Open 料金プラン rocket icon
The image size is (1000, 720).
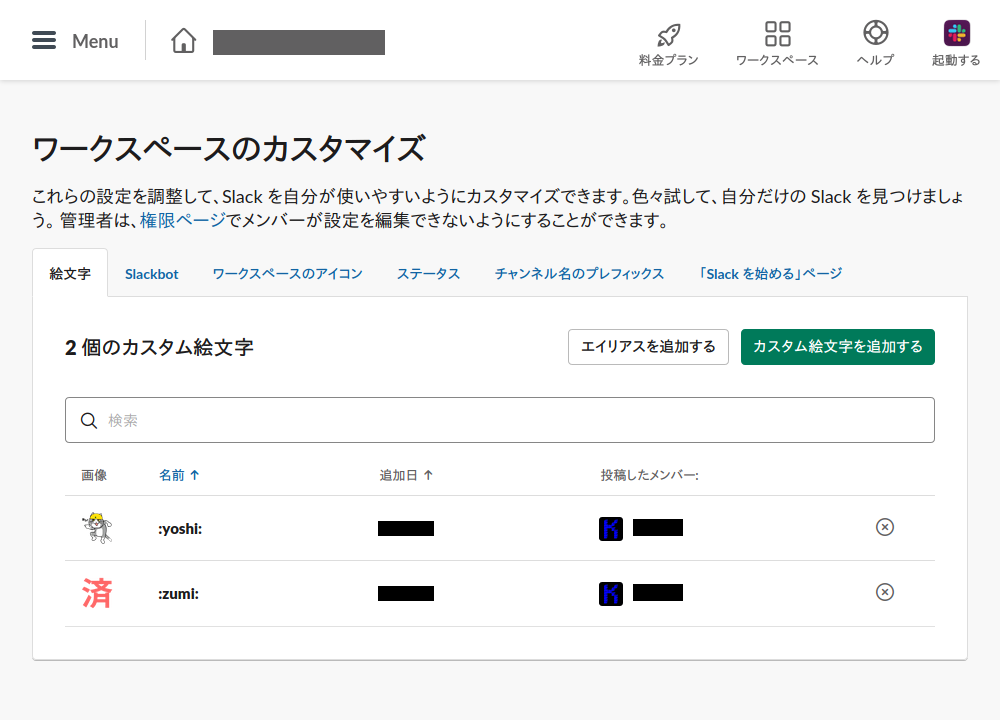[x=668, y=34]
